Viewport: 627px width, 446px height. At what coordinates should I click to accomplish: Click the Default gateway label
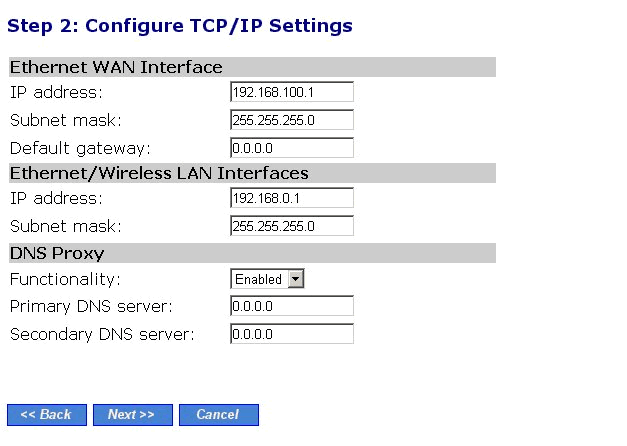[80, 148]
